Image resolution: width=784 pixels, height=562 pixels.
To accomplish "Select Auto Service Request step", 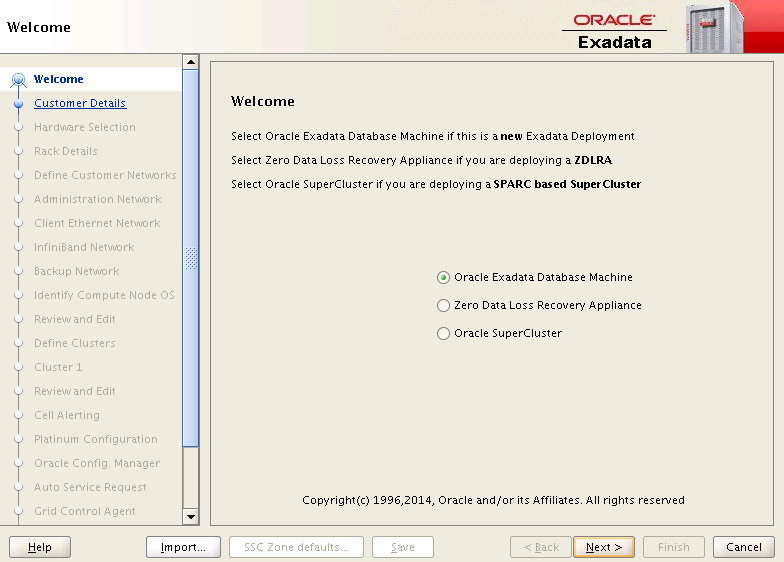I will tap(90, 487).
